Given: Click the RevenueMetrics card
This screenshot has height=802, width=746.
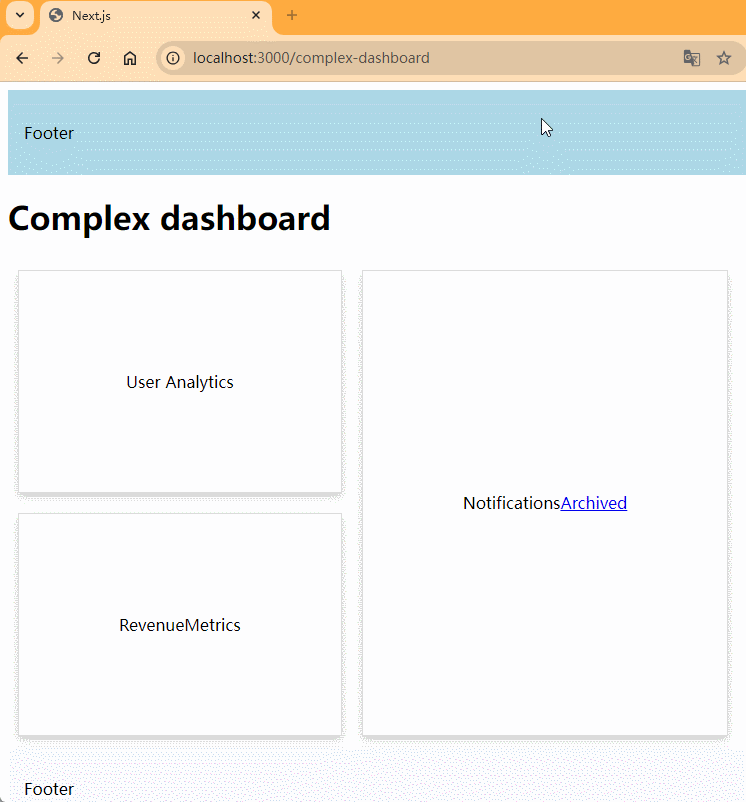Looking at the screenshot, I should pyautogui.click(x=180, y=625).
